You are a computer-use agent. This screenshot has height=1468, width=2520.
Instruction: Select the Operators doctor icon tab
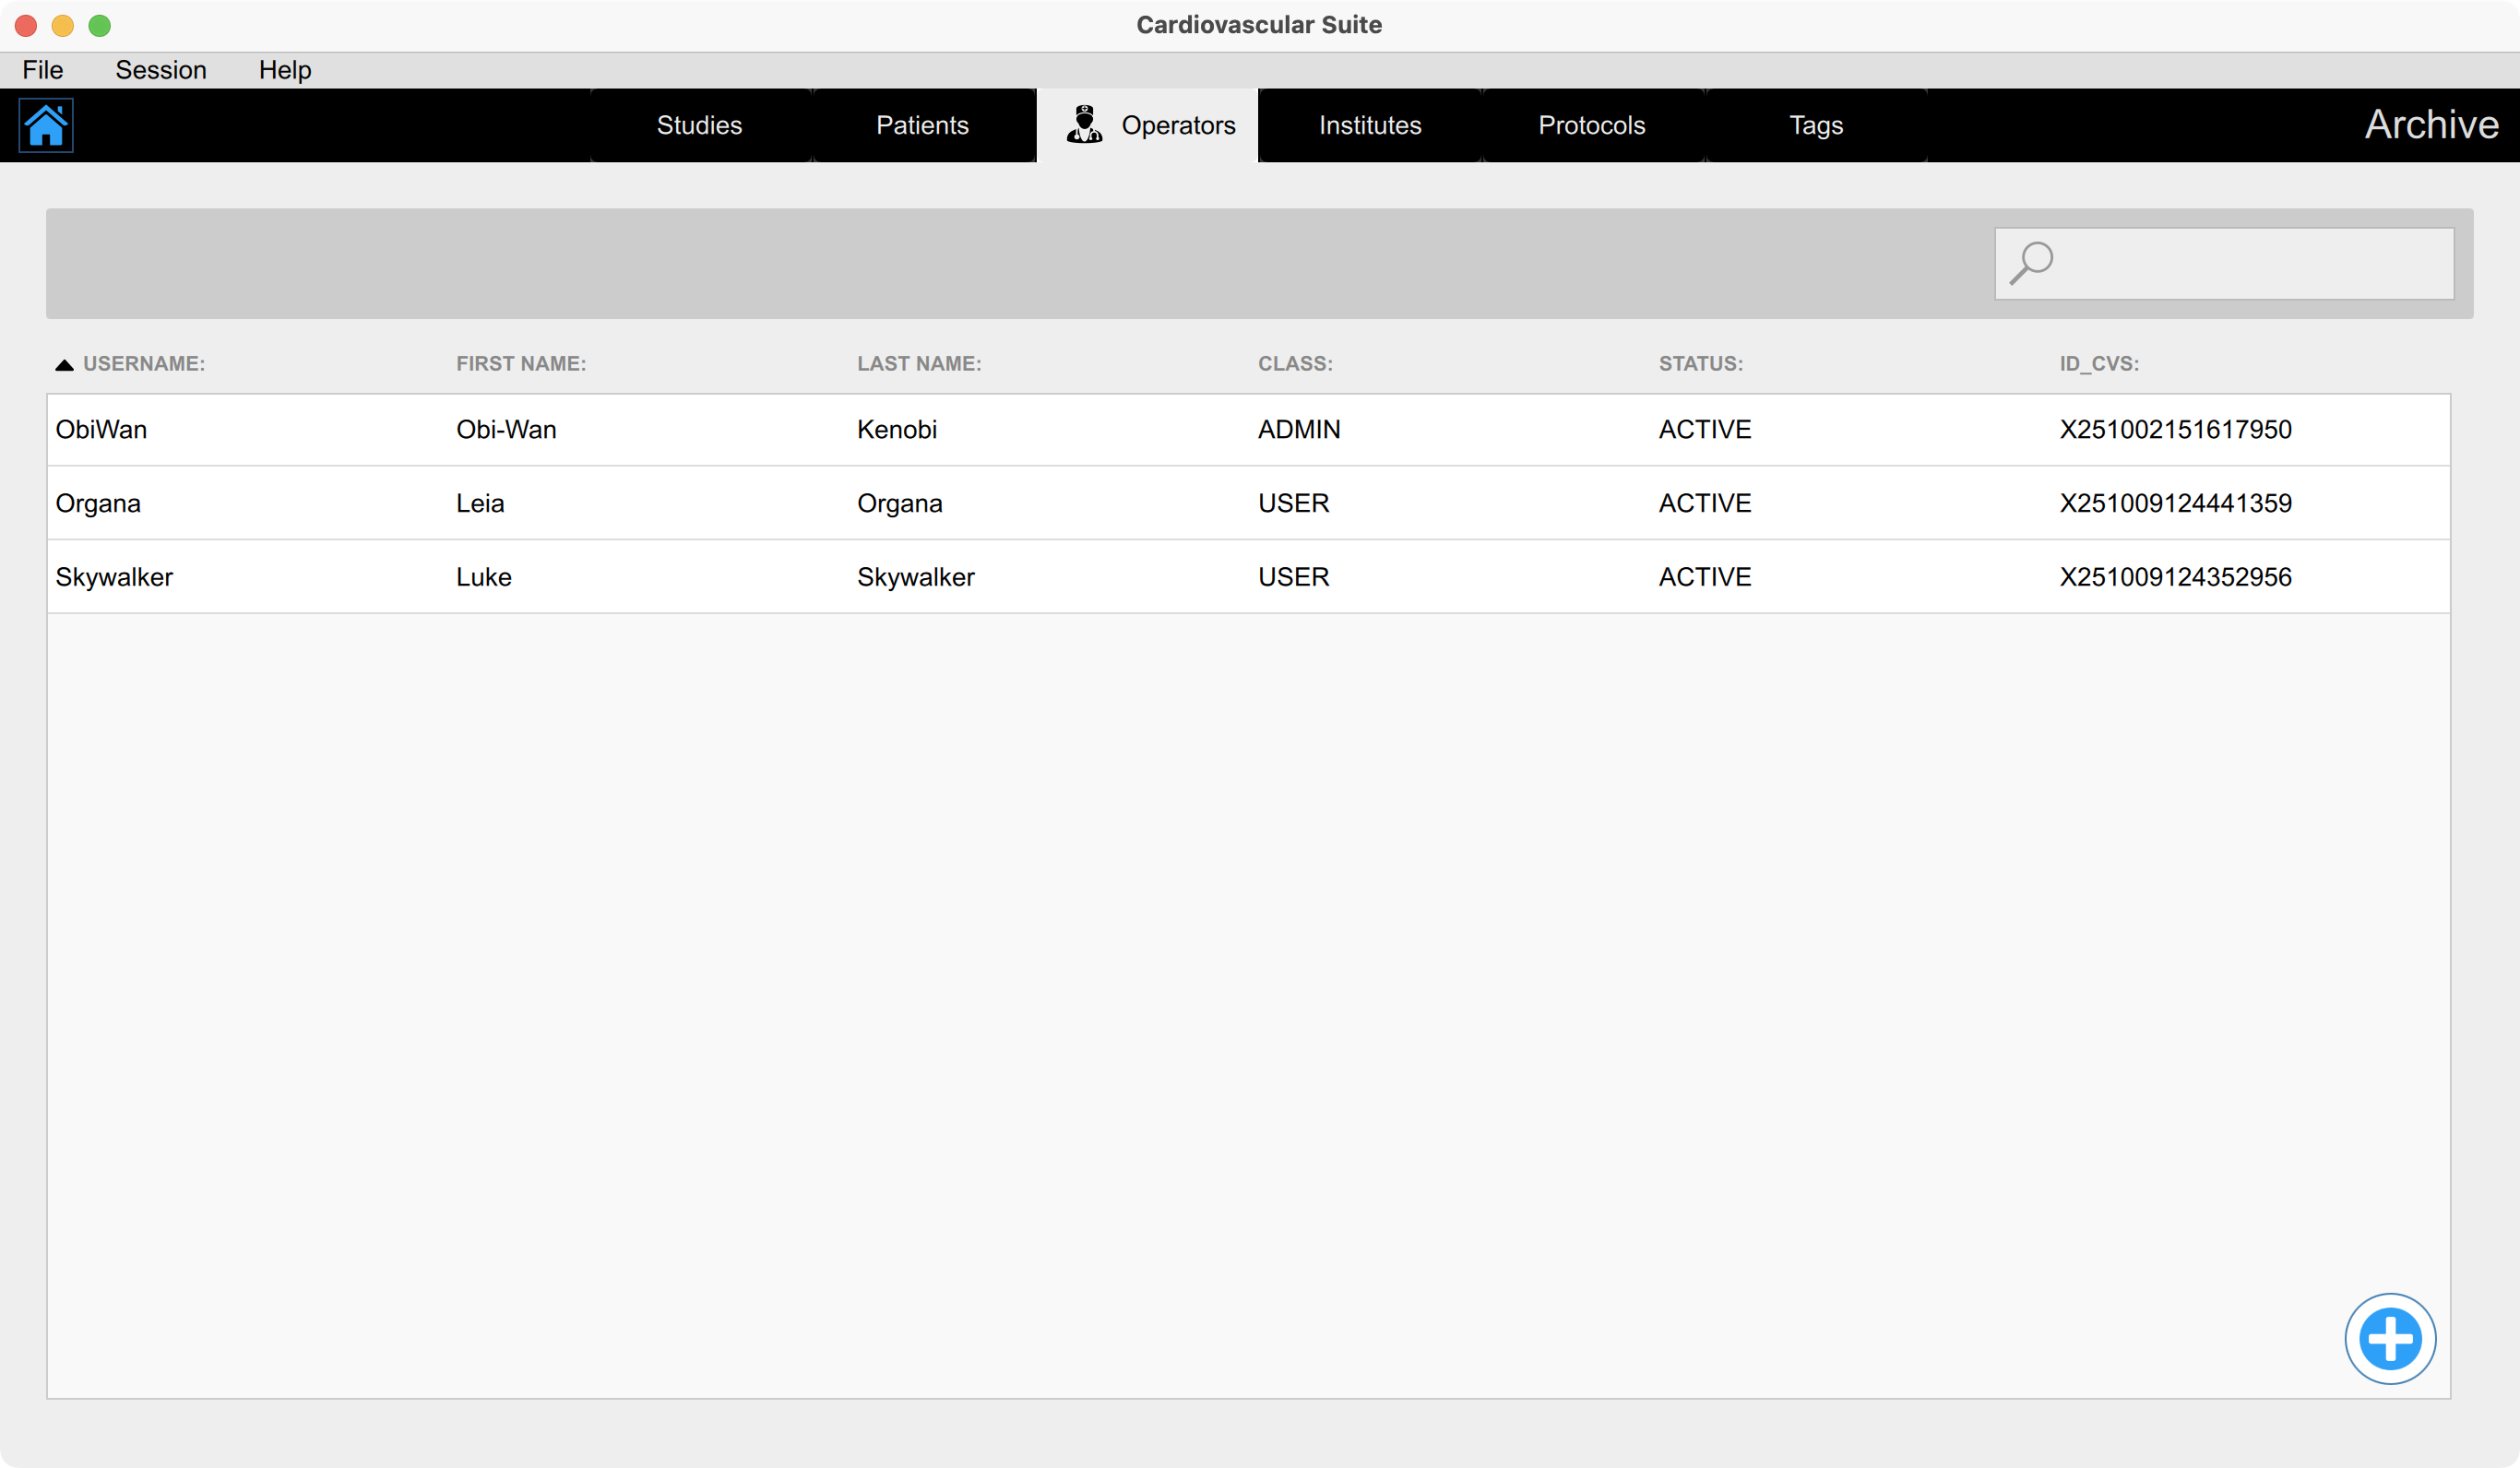[1083, 124]
